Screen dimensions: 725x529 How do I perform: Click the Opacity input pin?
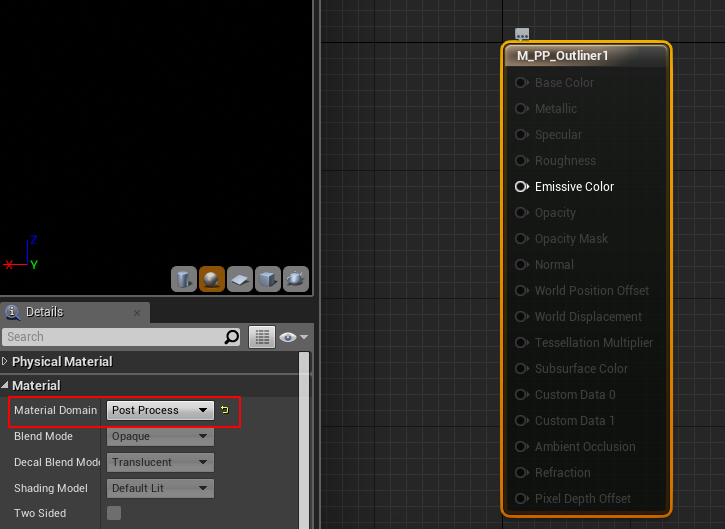(x=522, y=212)
